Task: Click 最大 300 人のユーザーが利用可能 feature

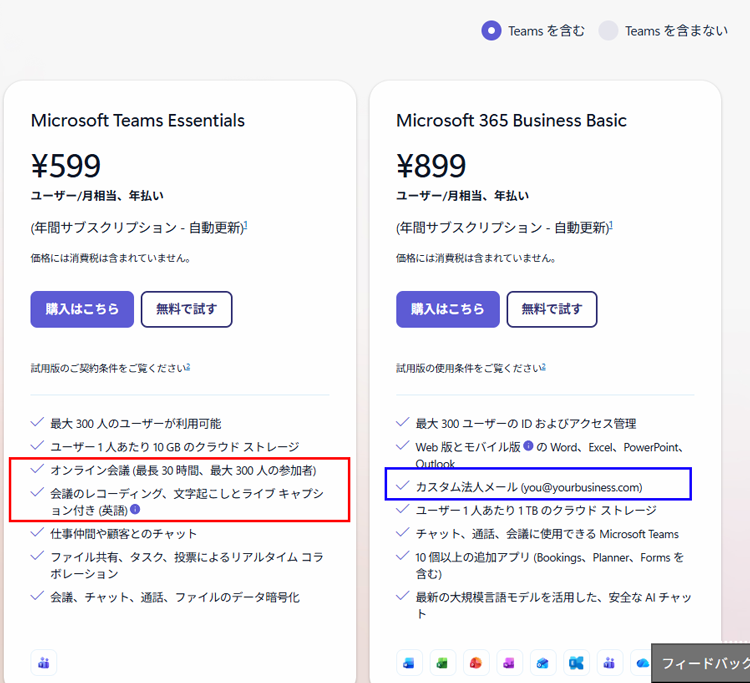Action: click(x=136, y=424)
